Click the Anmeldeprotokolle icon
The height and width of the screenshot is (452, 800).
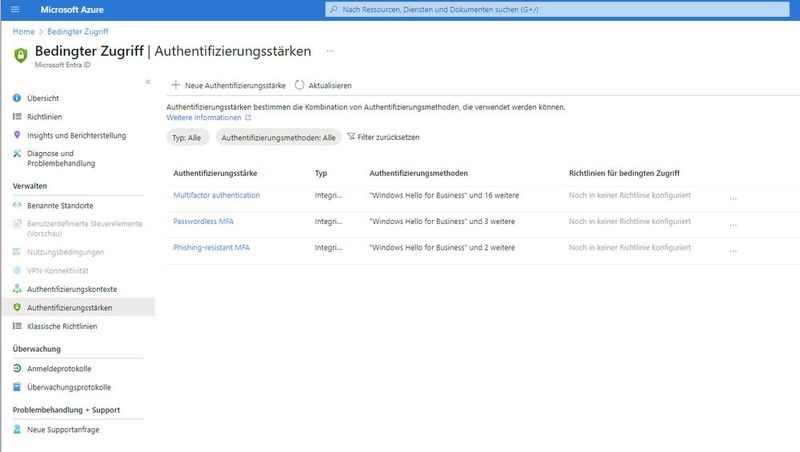(17, 368)
